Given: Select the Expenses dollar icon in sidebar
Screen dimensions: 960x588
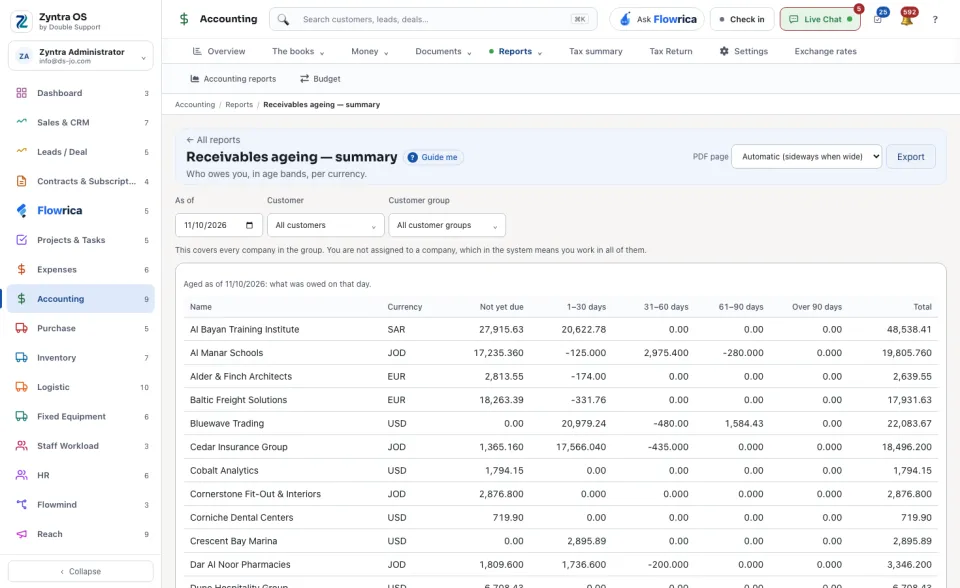Looking at the screenshot, I should point(21,270).
